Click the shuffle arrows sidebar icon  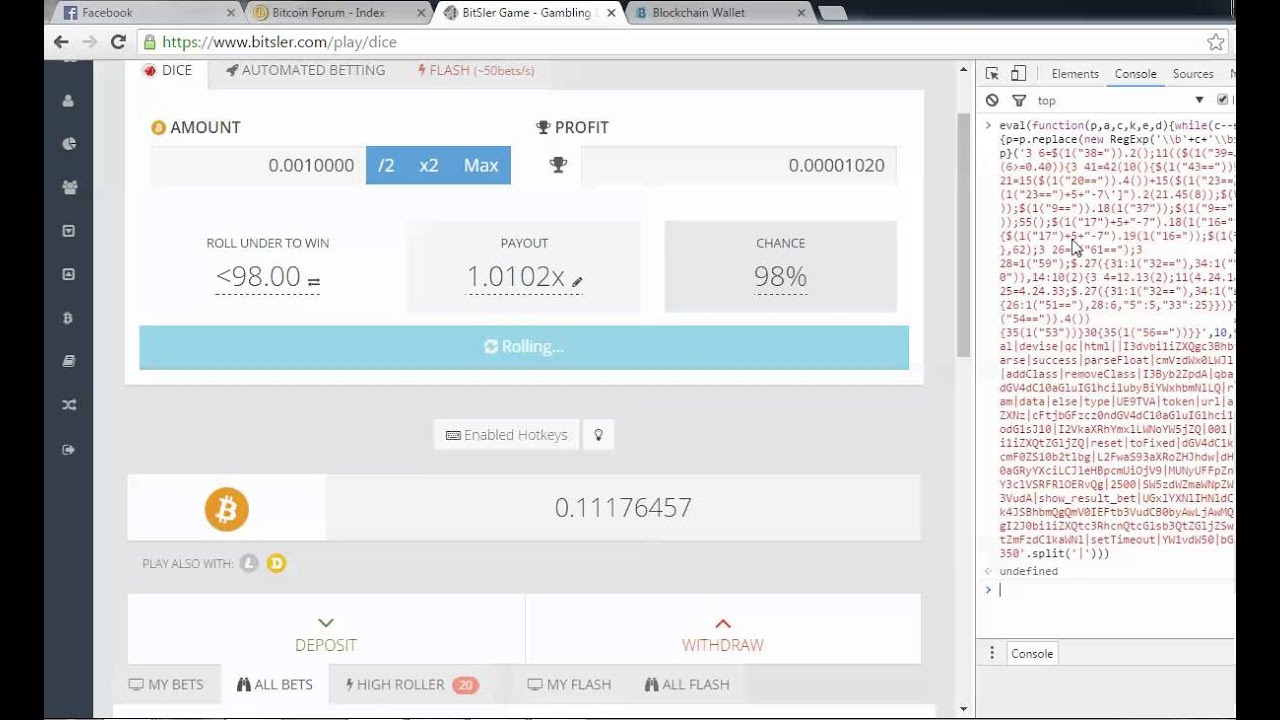pos(68,405)
